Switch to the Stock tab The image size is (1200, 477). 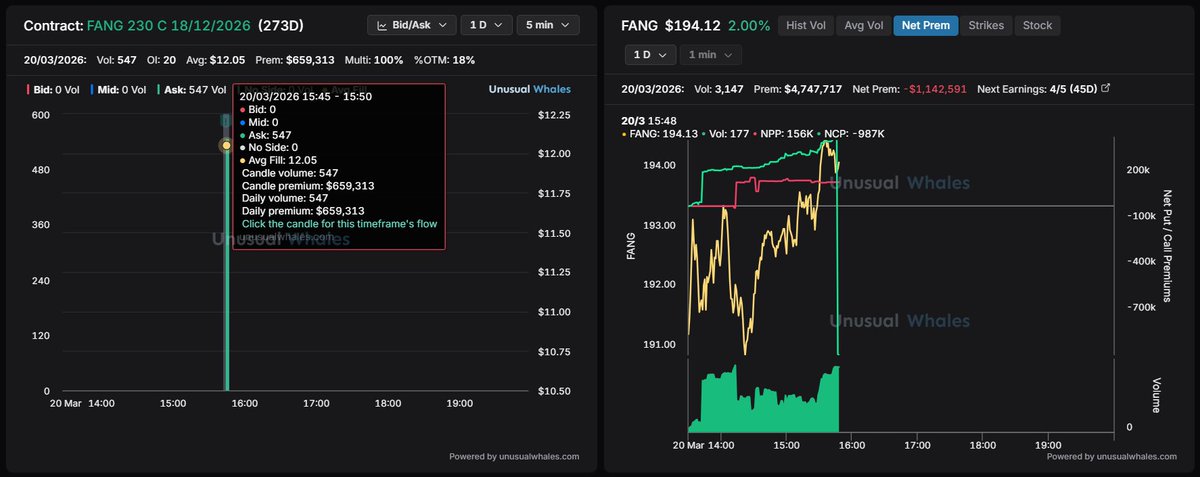[1037, 25]
